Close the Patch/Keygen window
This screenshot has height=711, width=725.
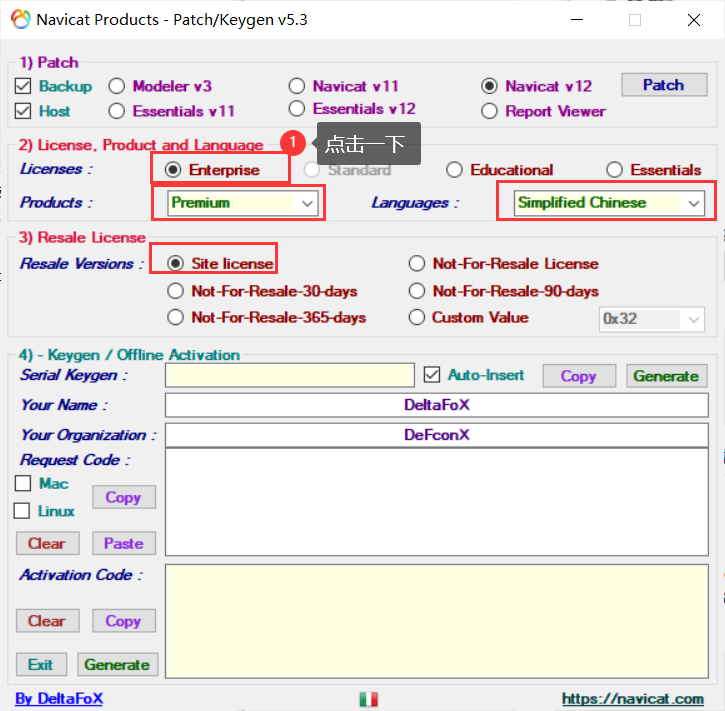pos(694,20)
